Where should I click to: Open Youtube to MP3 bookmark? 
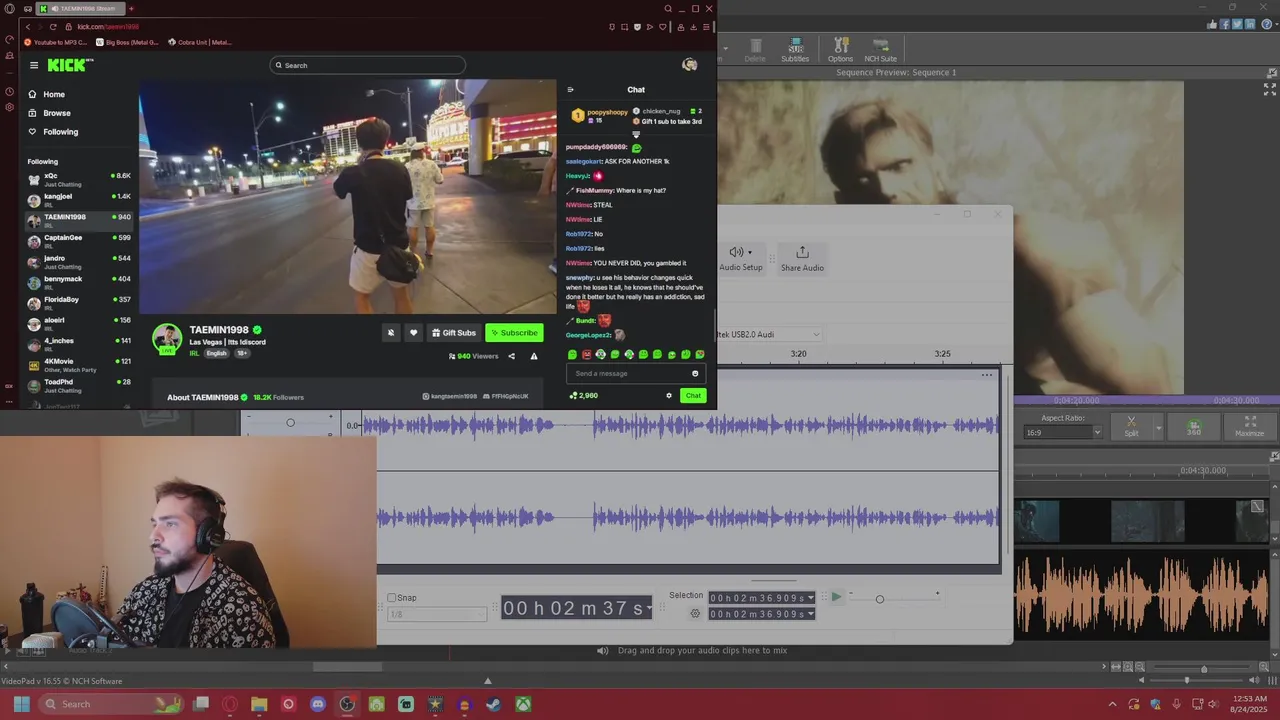[x=56, y=42]
